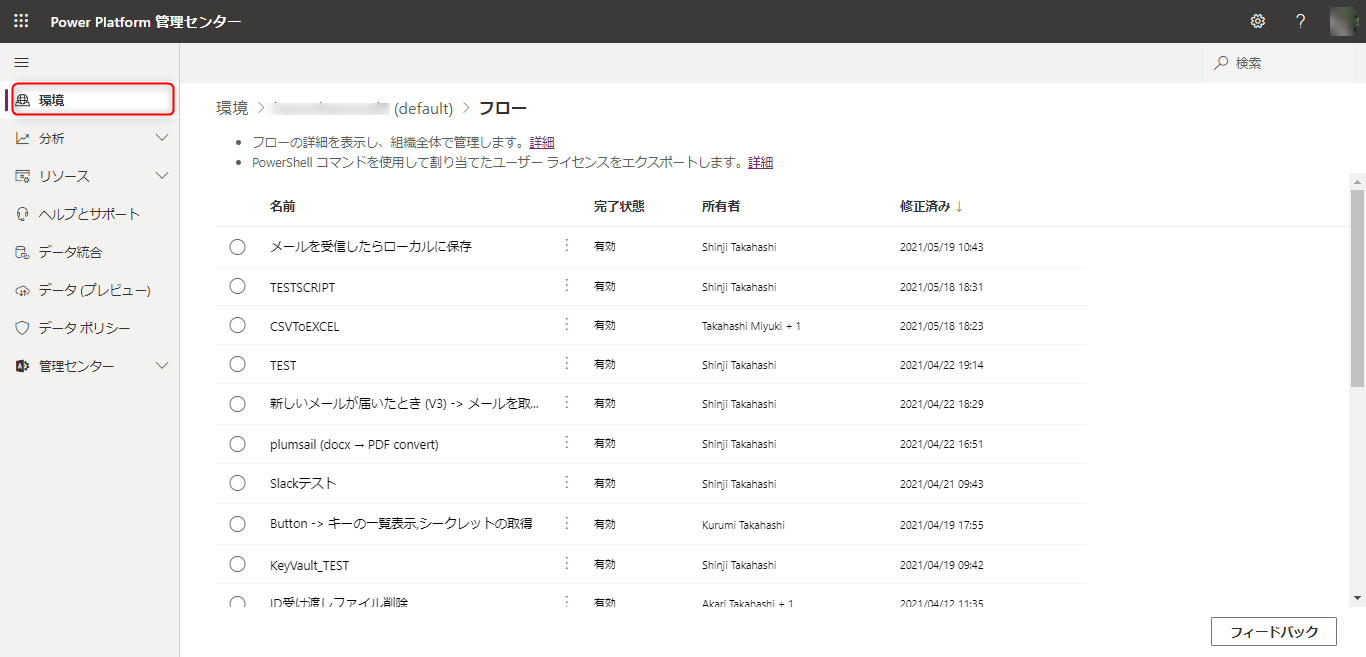Click the search magnifier icon
This screenshot has height=657, width=1366.
[1221, 63]
